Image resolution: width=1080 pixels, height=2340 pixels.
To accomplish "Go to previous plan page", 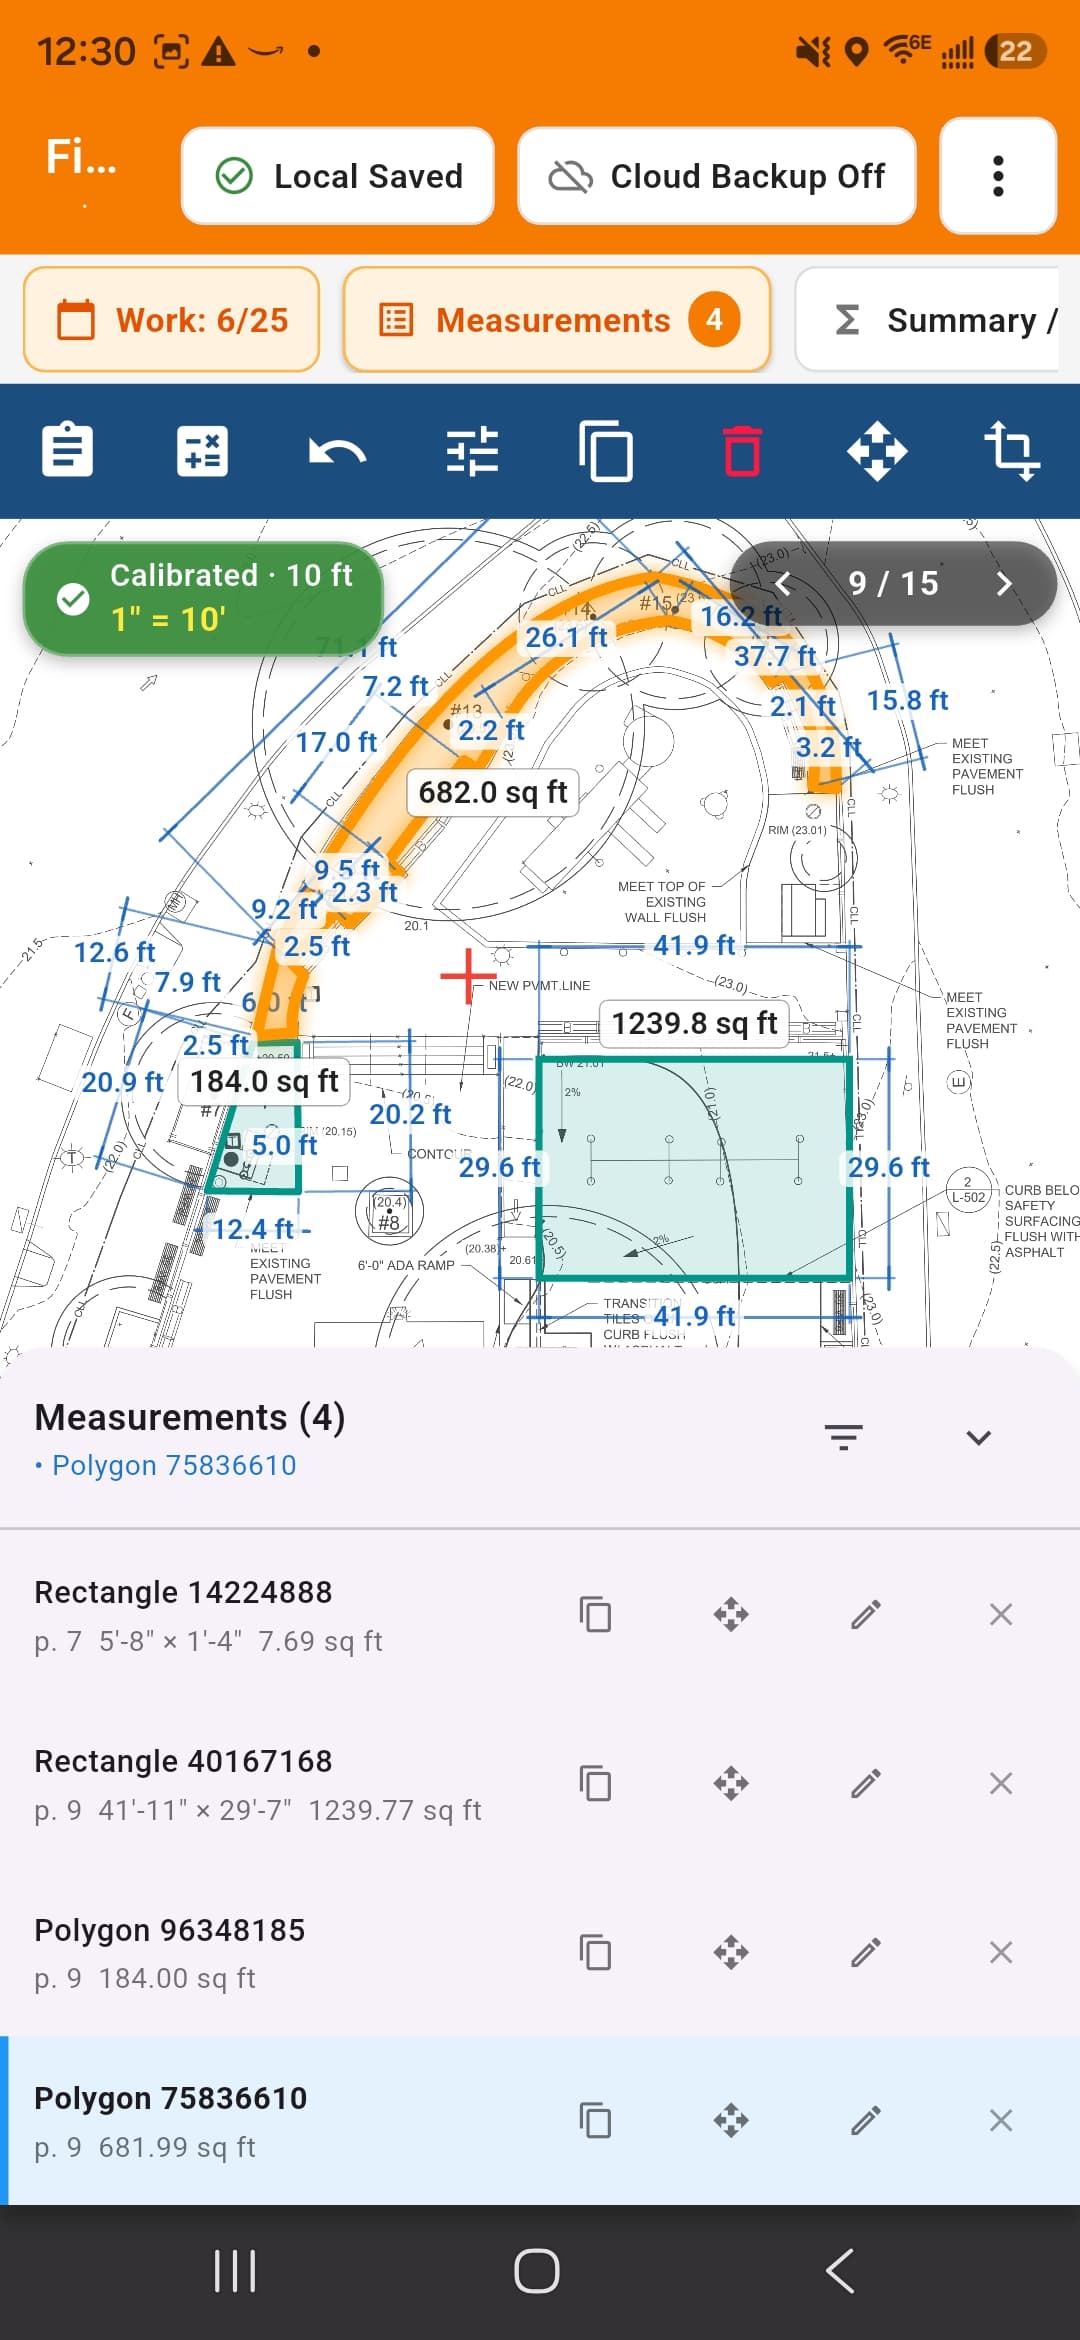I will click(x=783, y=584).
